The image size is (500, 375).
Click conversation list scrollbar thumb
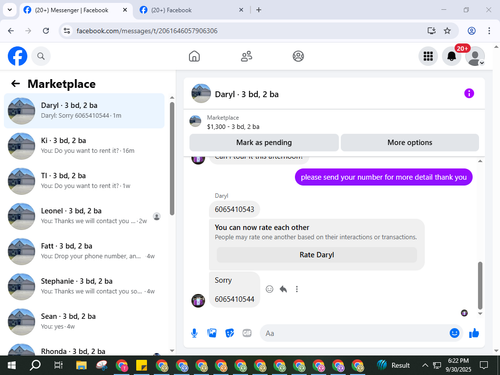172,158
